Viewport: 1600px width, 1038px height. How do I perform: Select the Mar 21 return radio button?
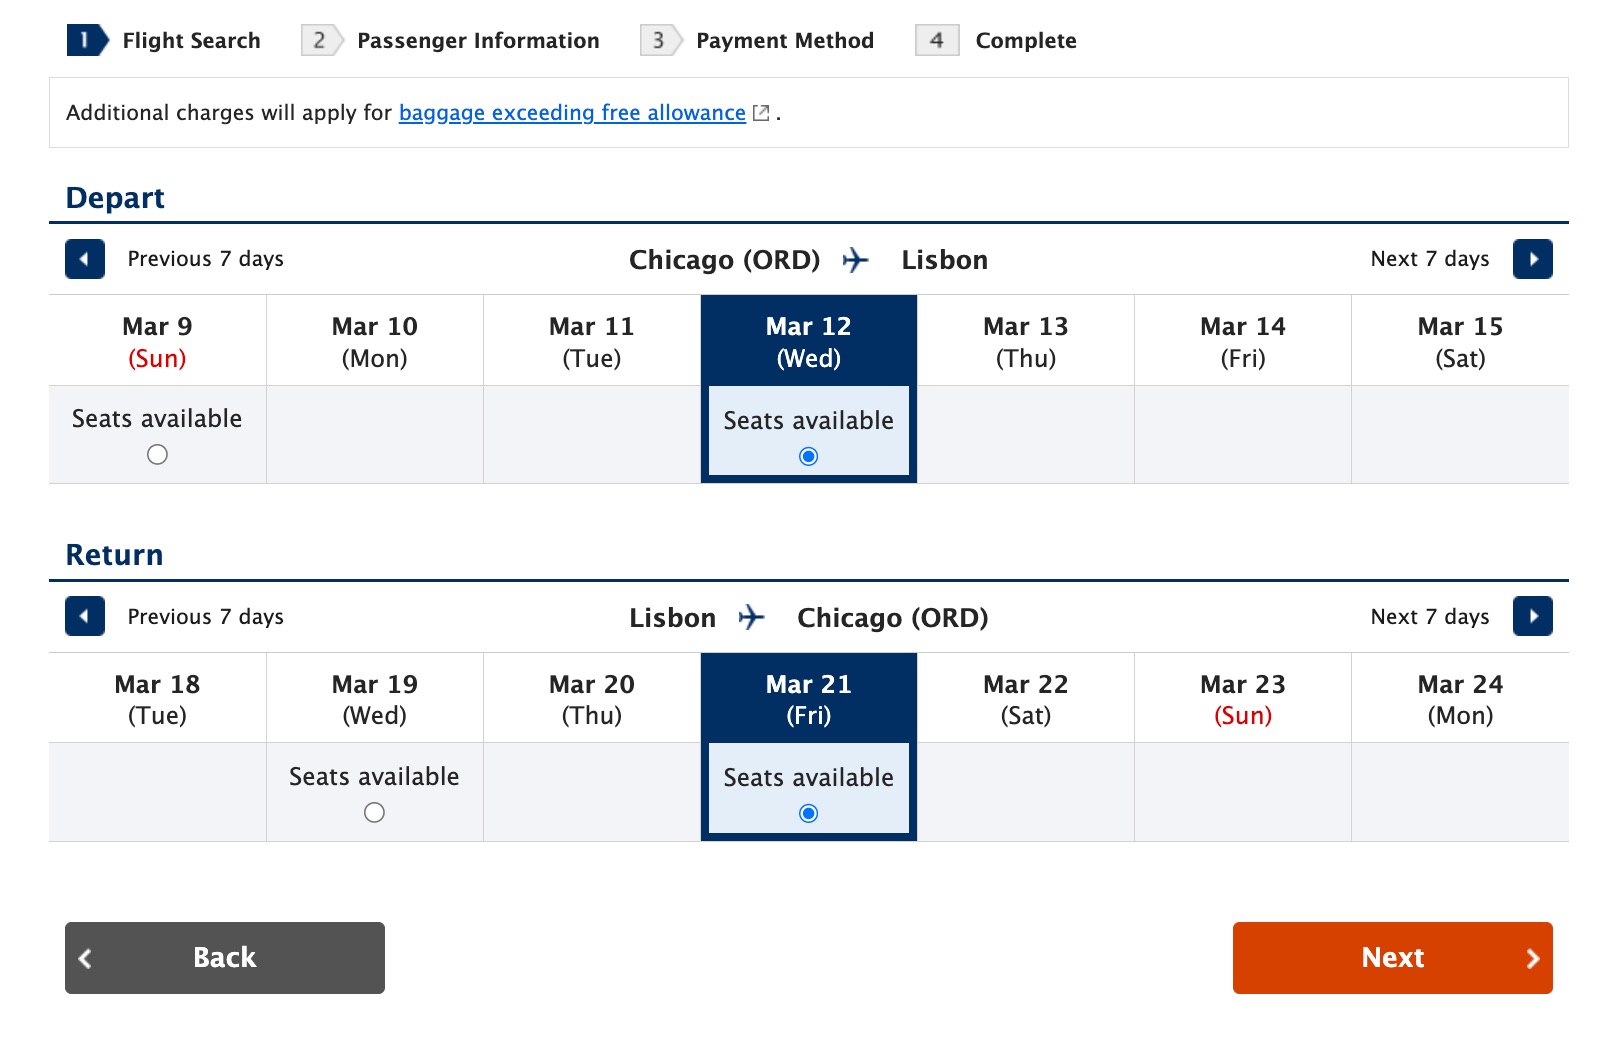click(808, 813)
